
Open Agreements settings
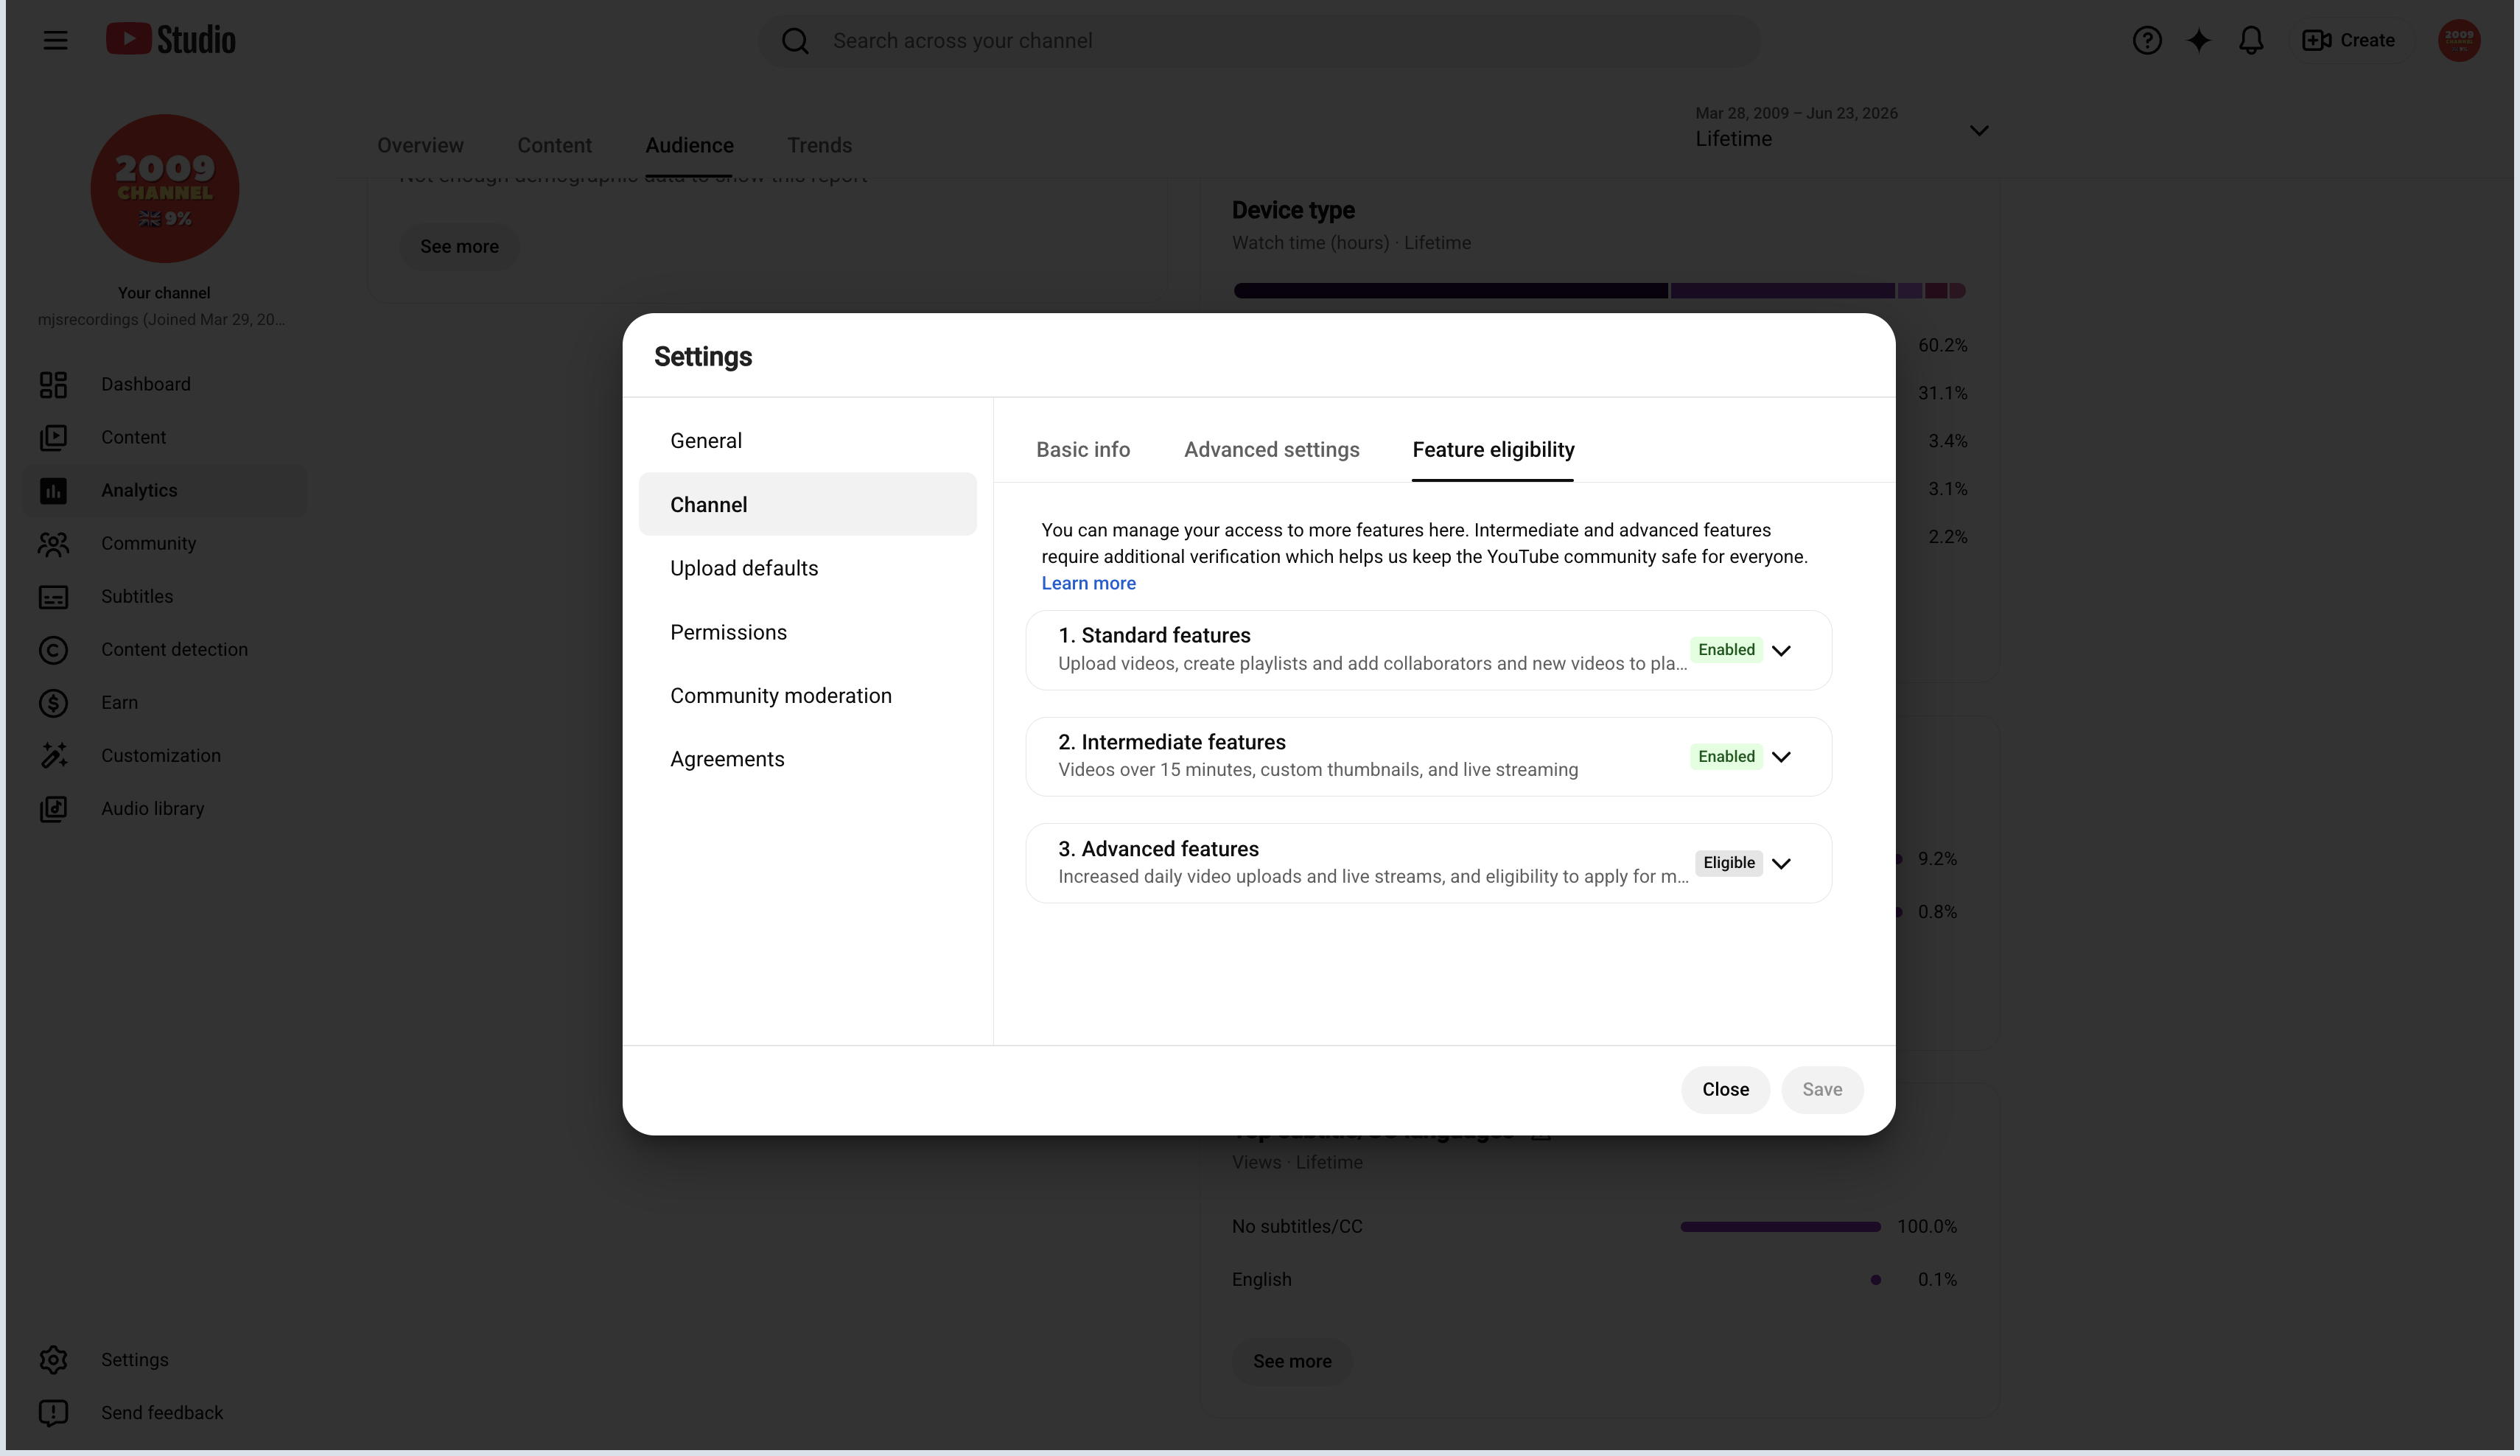[x=807, y=759]
